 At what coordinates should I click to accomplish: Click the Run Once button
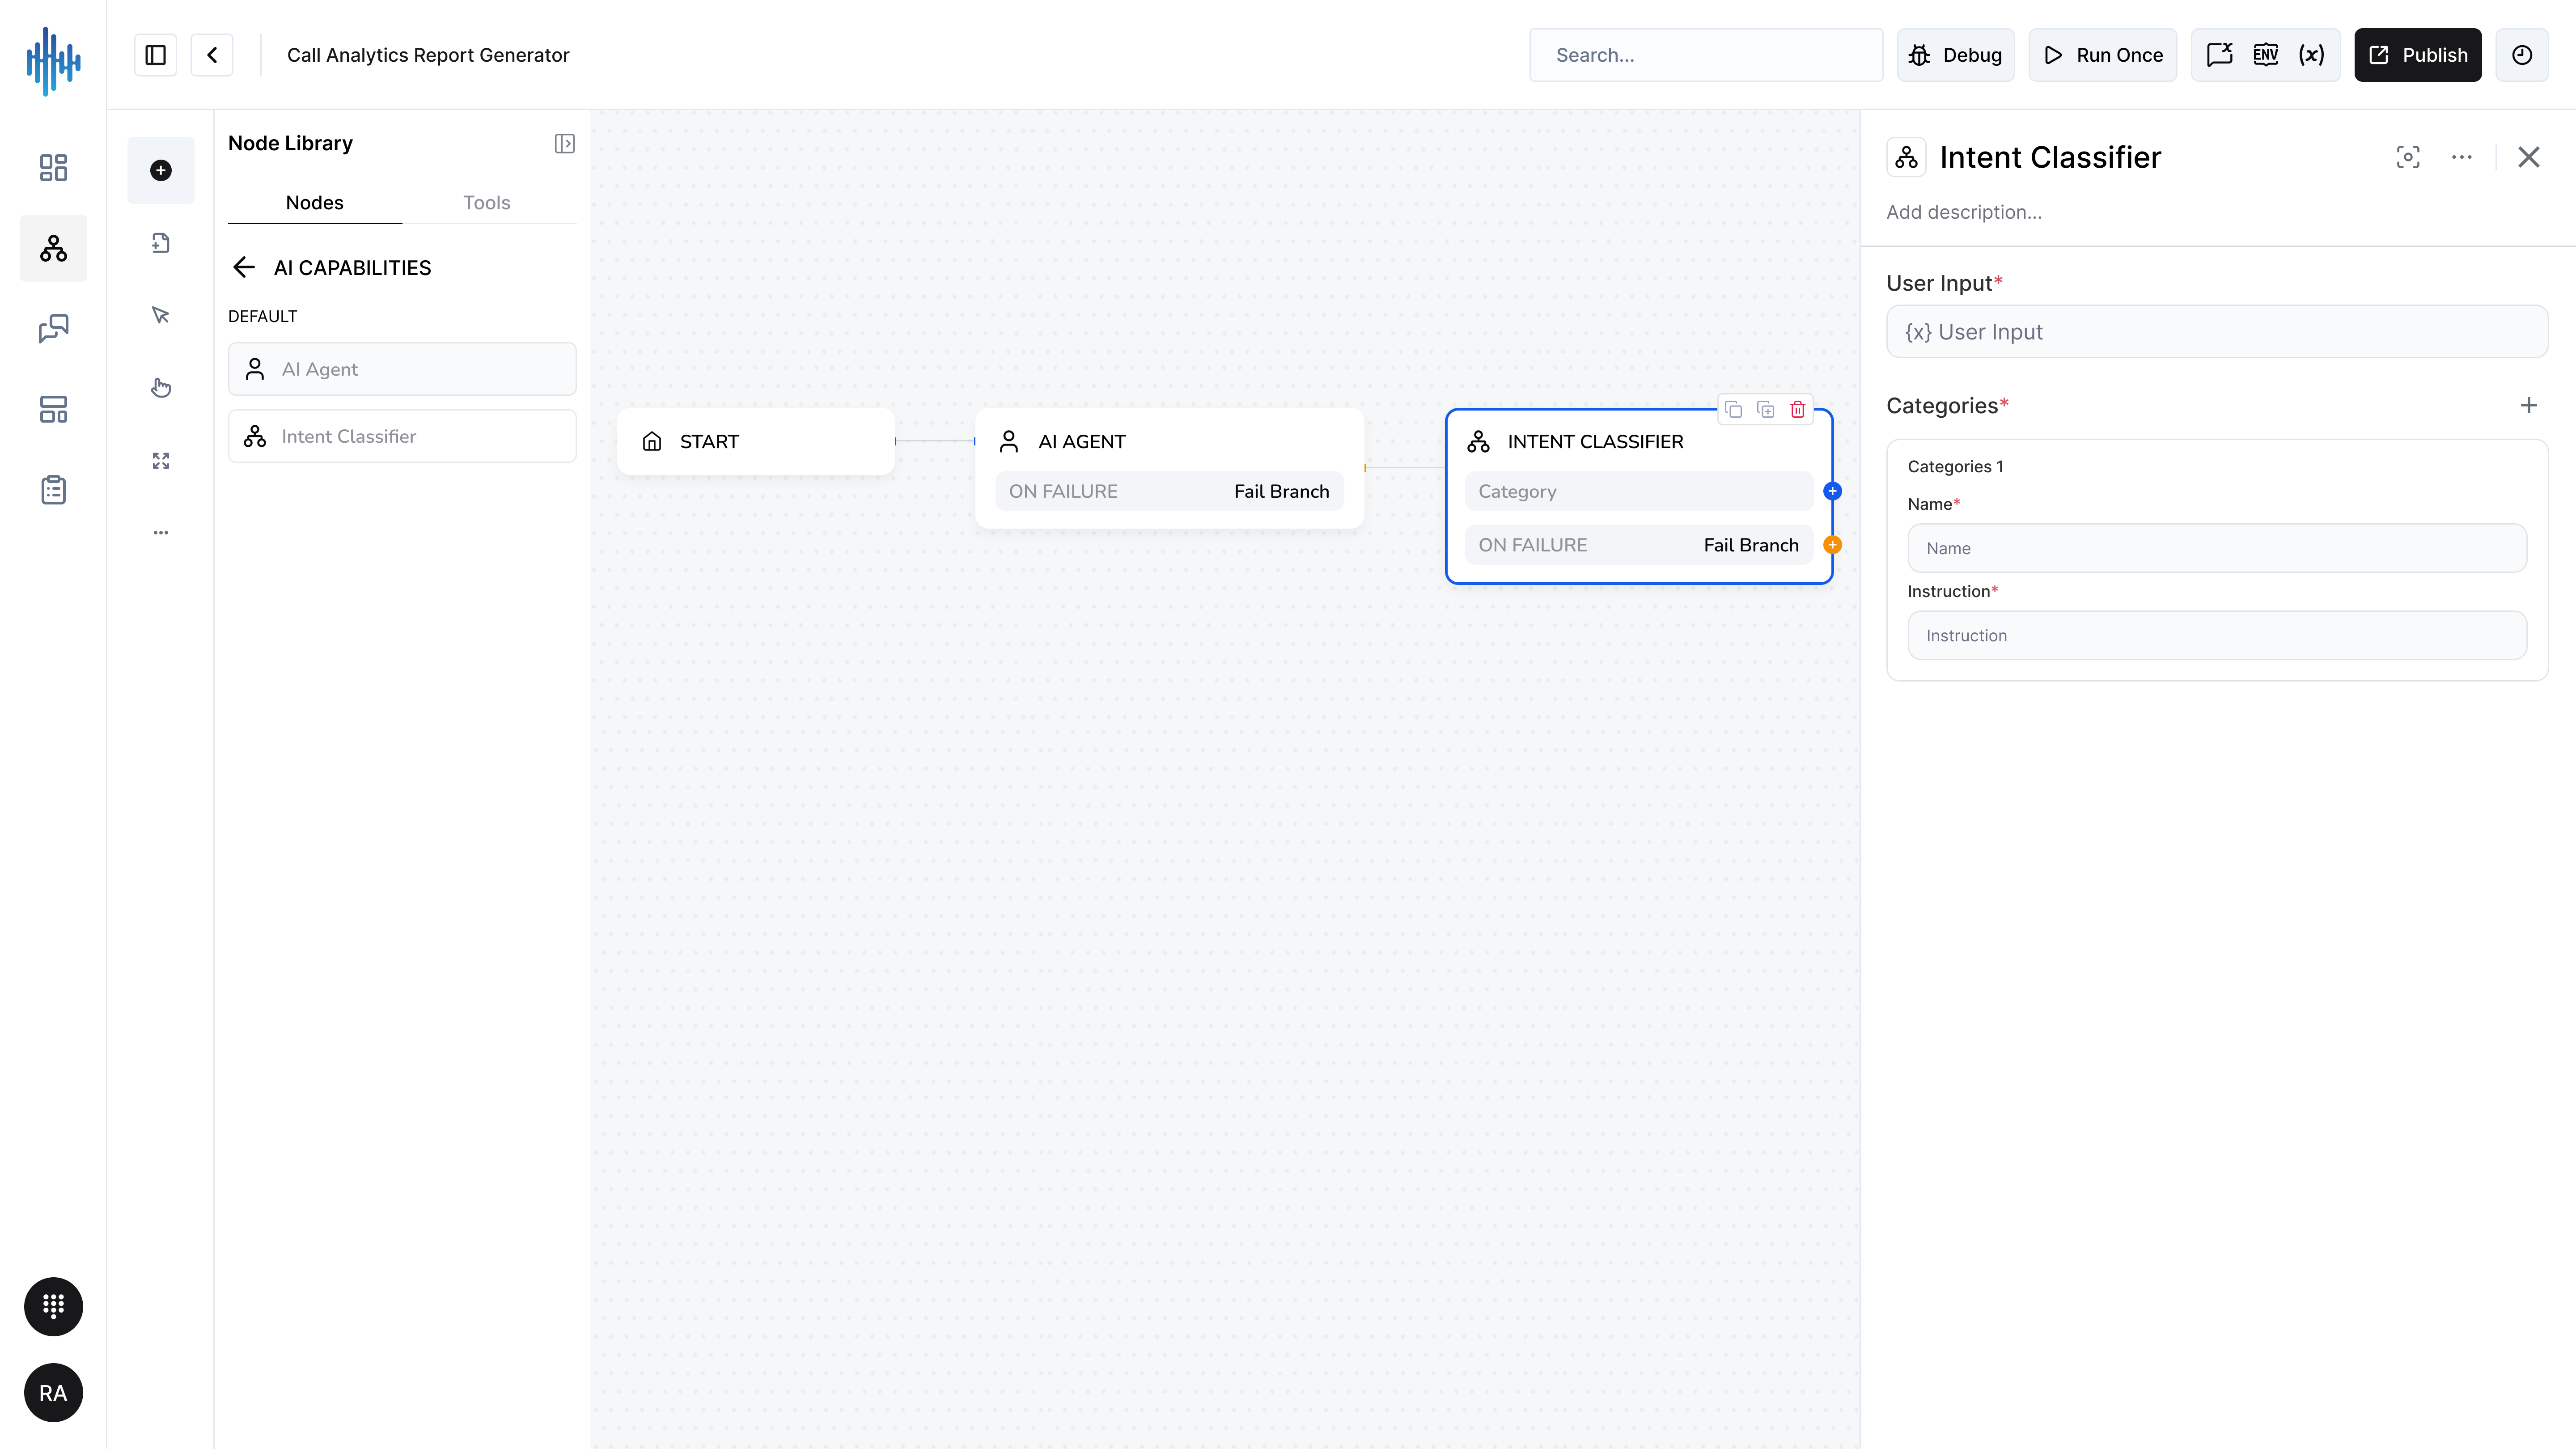(2102, 55)
